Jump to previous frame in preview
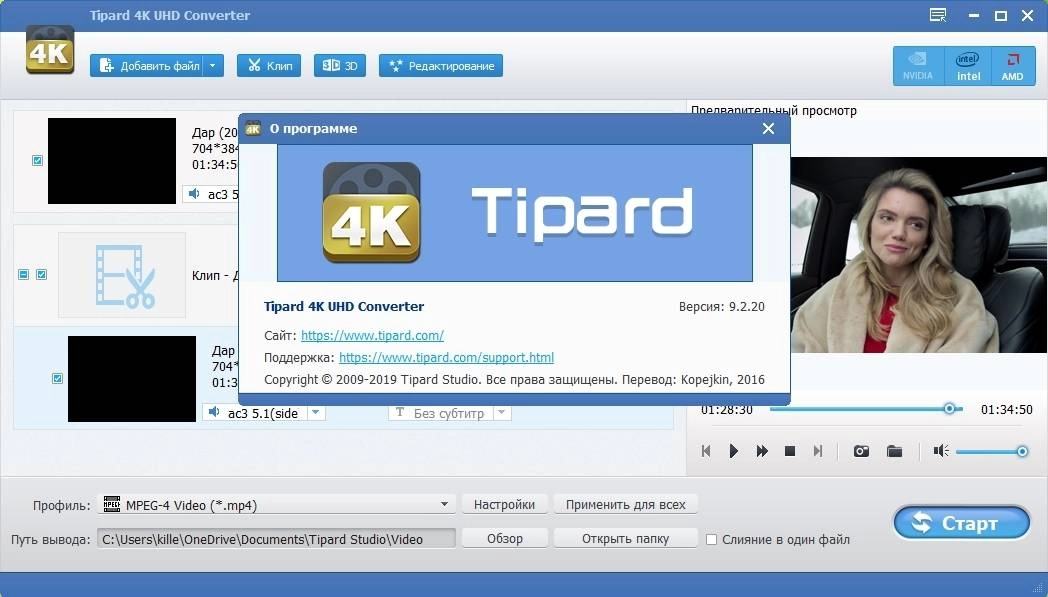Screen dimensions: 1048x597 point(706,451)
